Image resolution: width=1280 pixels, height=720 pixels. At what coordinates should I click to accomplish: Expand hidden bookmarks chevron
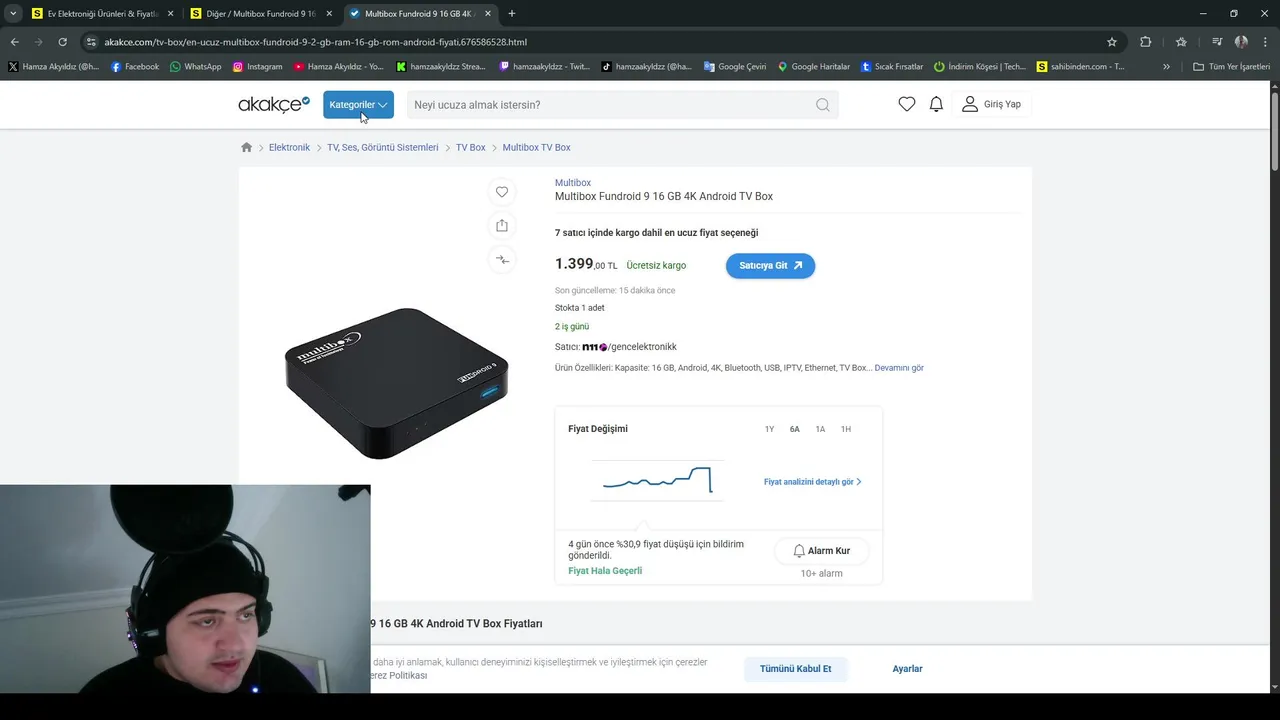point(1166,67)
